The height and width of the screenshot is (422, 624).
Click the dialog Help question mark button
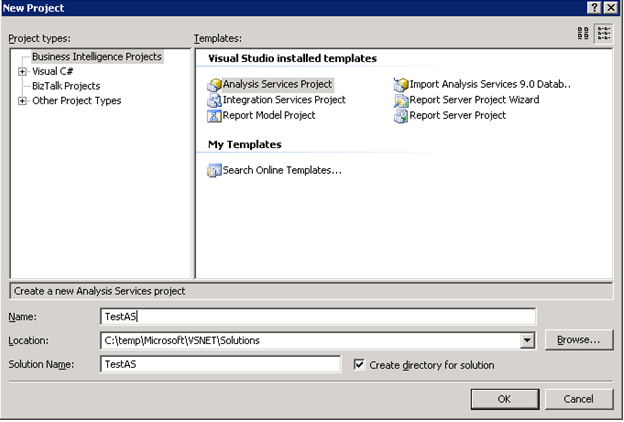pyautogui.click(x=593, y=7)
